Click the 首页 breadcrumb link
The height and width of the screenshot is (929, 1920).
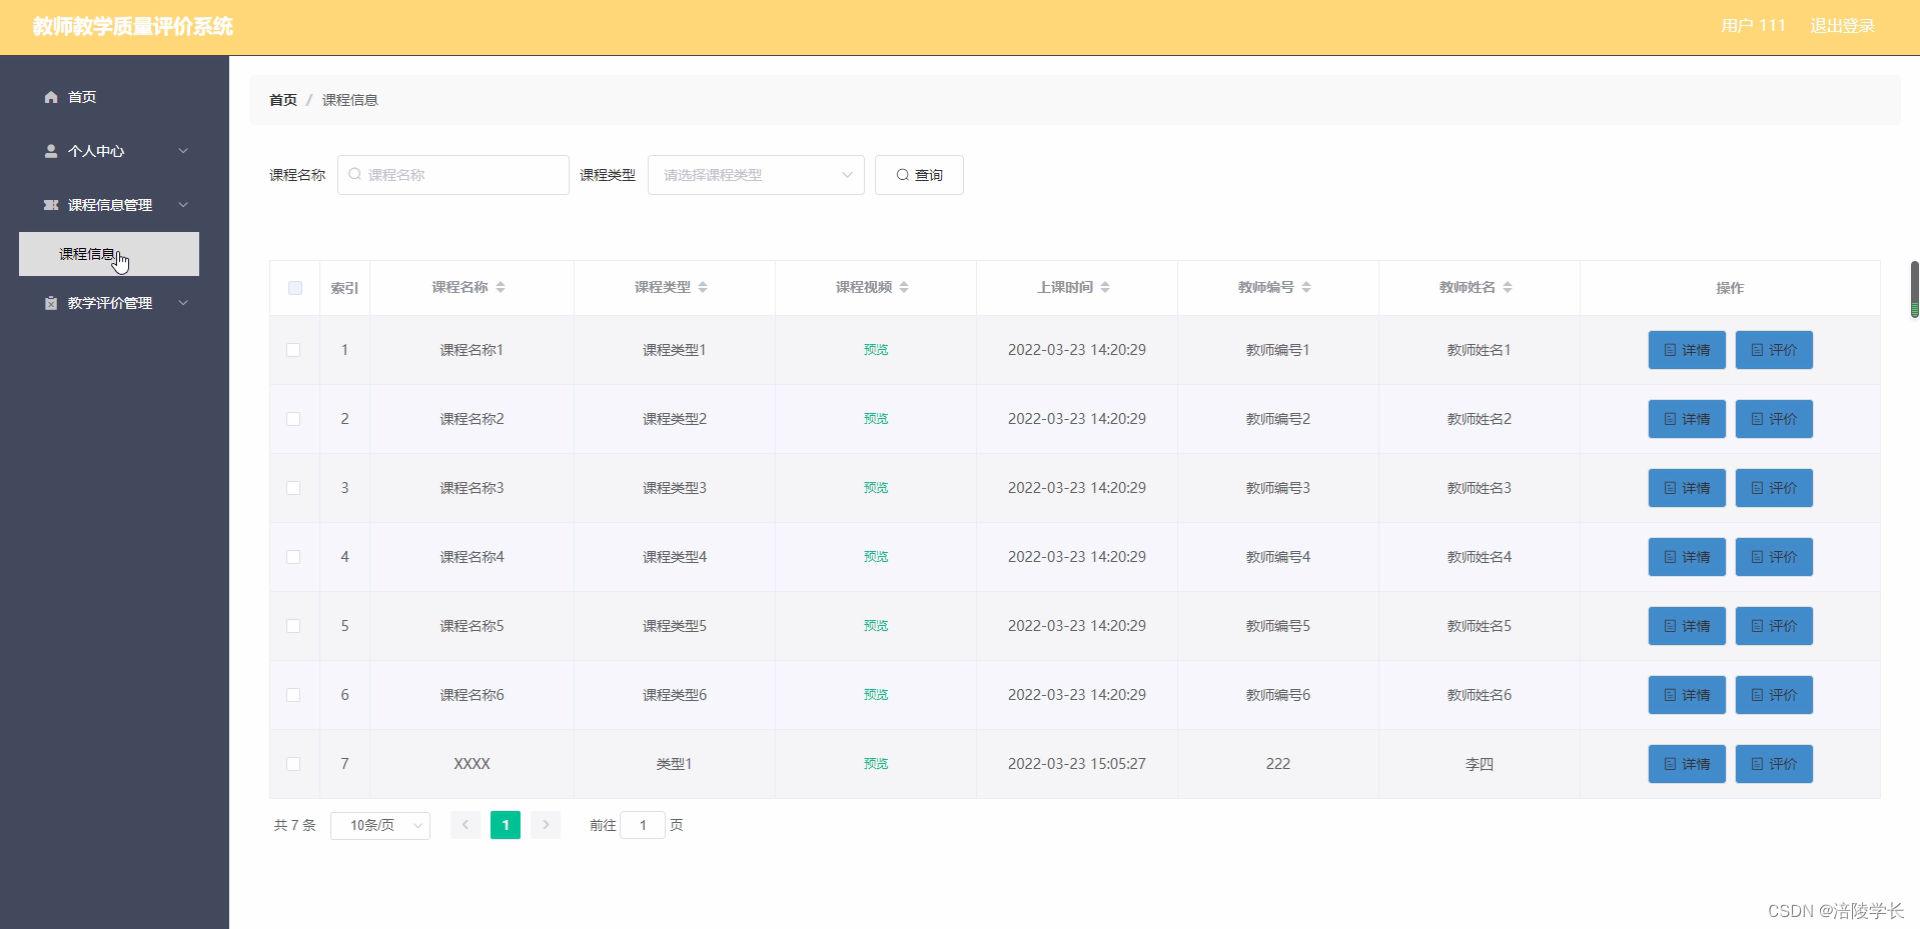click(x=283, y=100)
